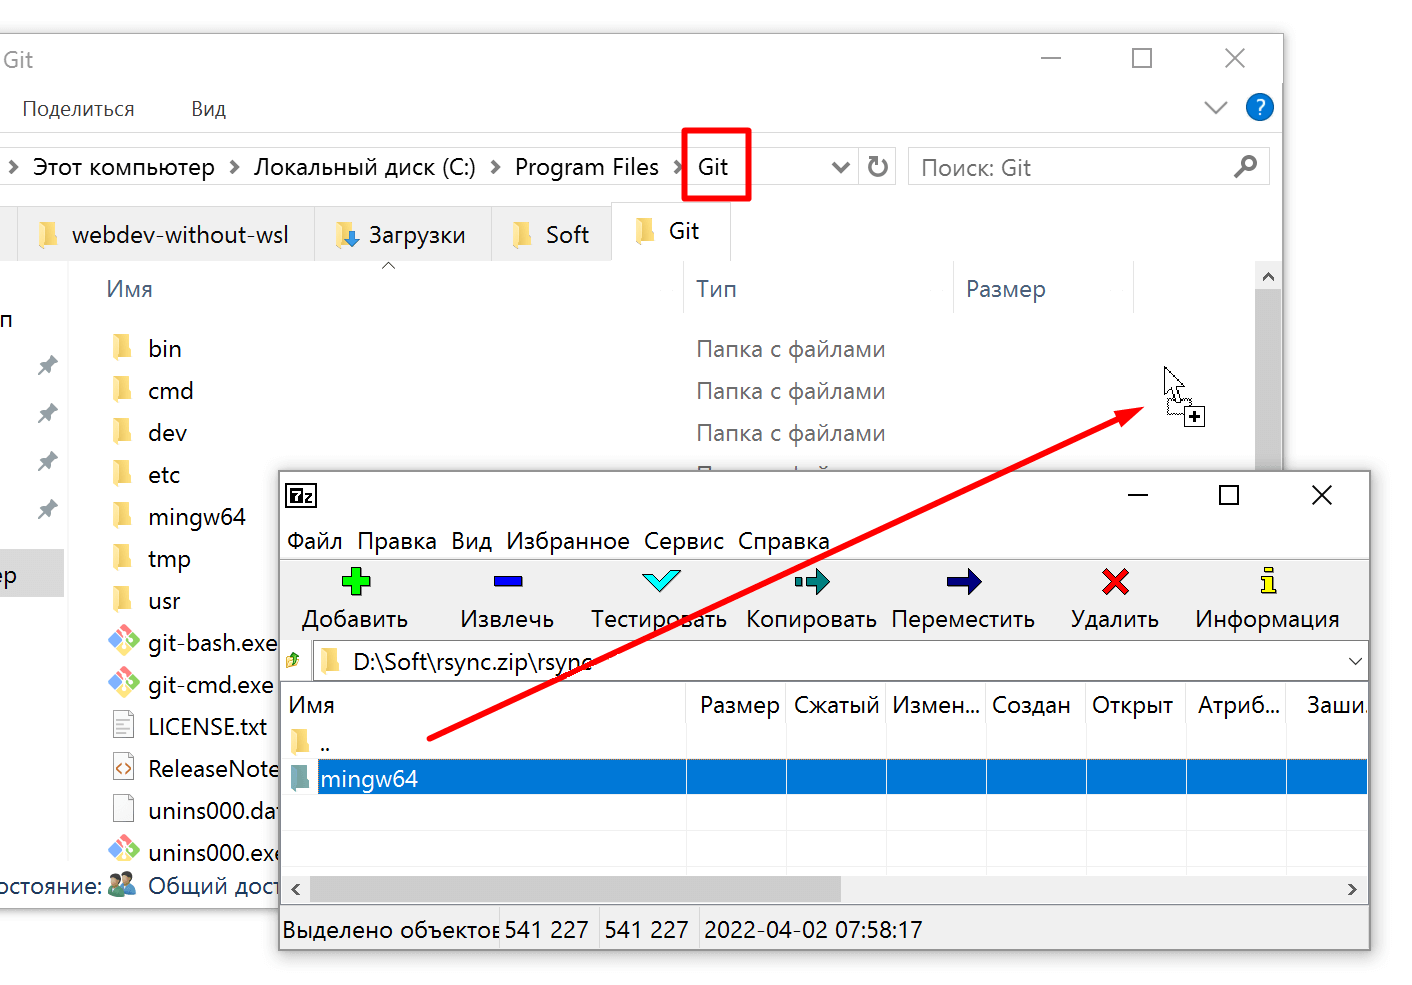Click the Explorer help question mark icon

click(x=1260, y=107)
